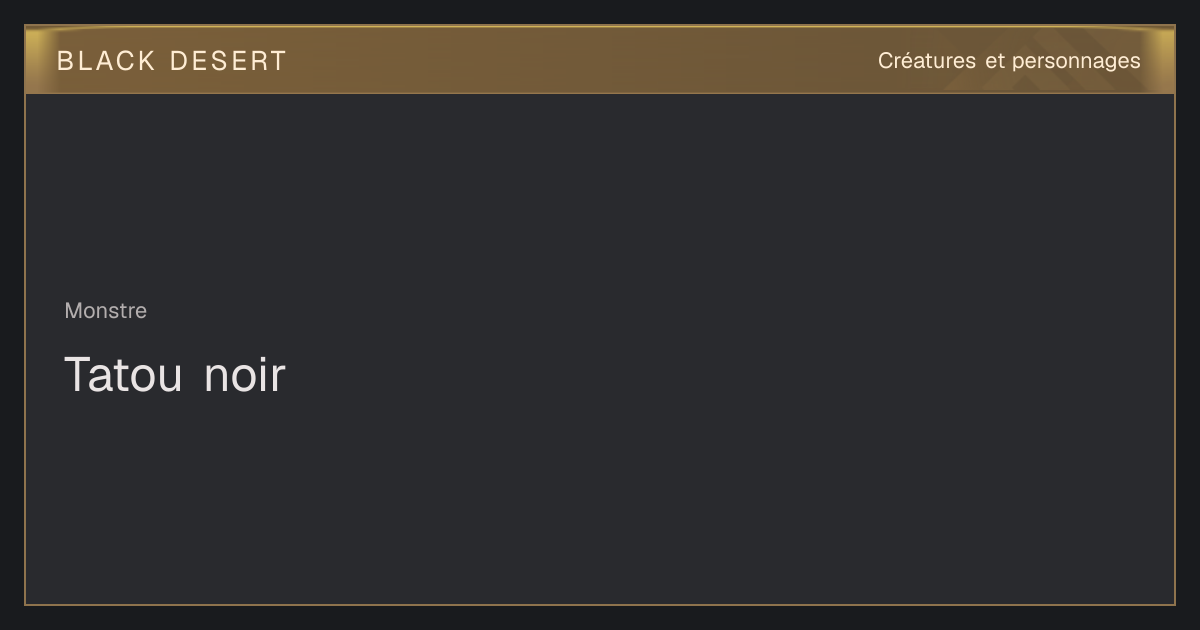1200x630 pixels.
Task: Click the word et in header
Action: point(994,61)
